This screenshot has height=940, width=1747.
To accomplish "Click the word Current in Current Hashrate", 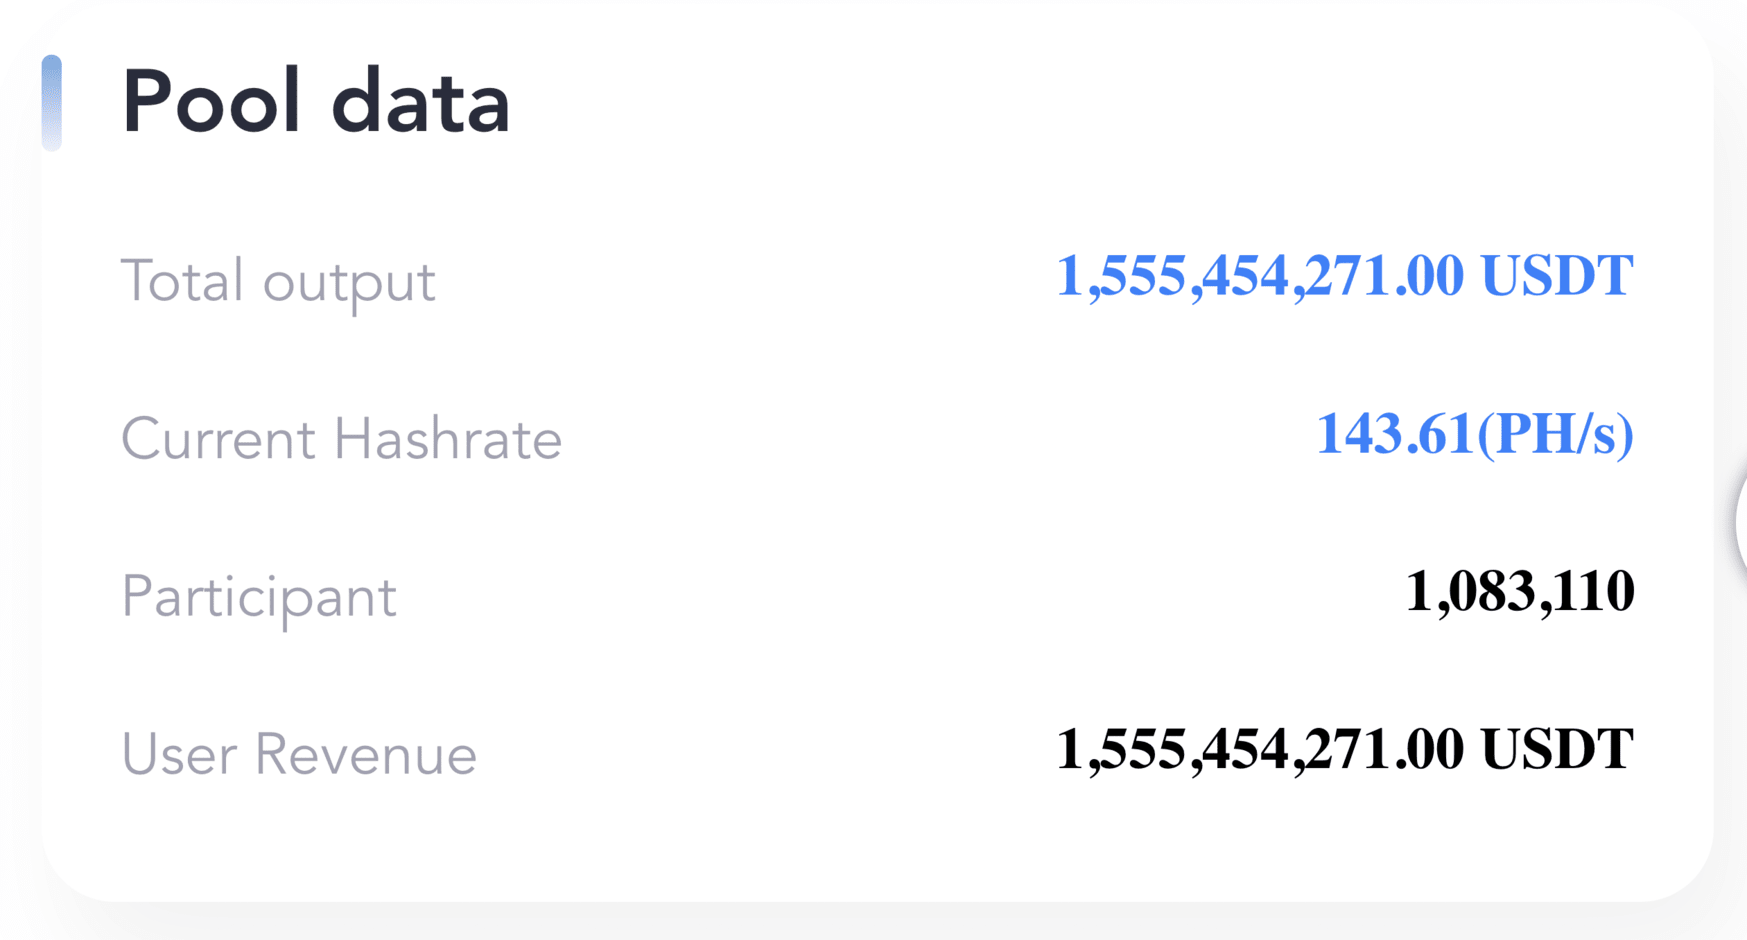I will click(218, 439).
